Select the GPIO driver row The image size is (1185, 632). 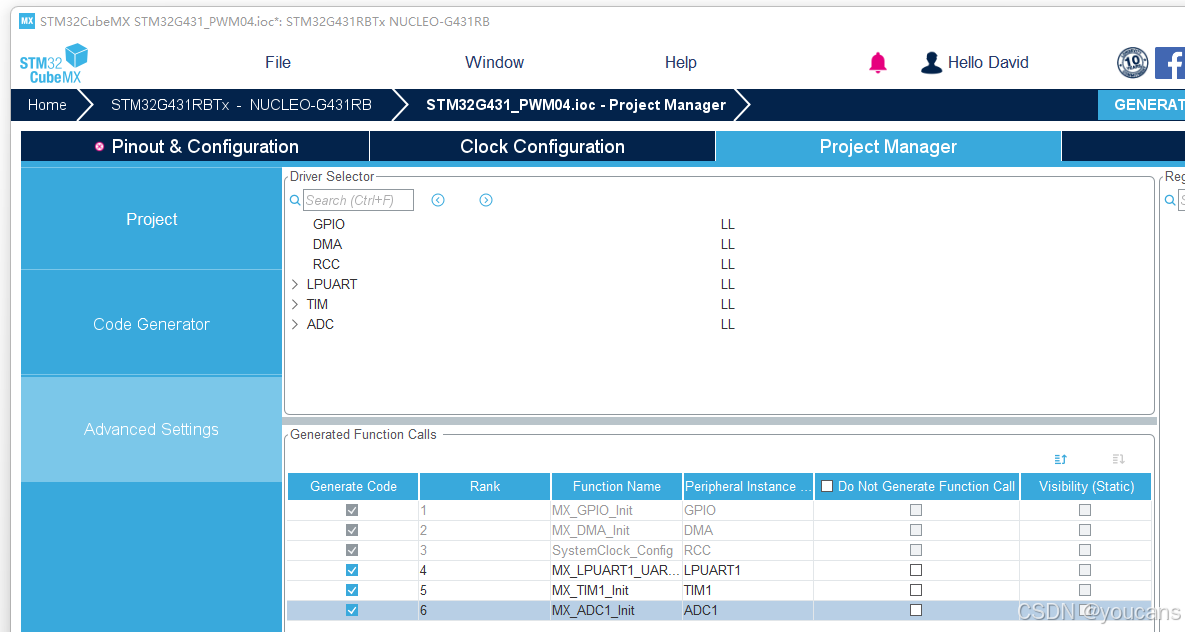(329, 225)
